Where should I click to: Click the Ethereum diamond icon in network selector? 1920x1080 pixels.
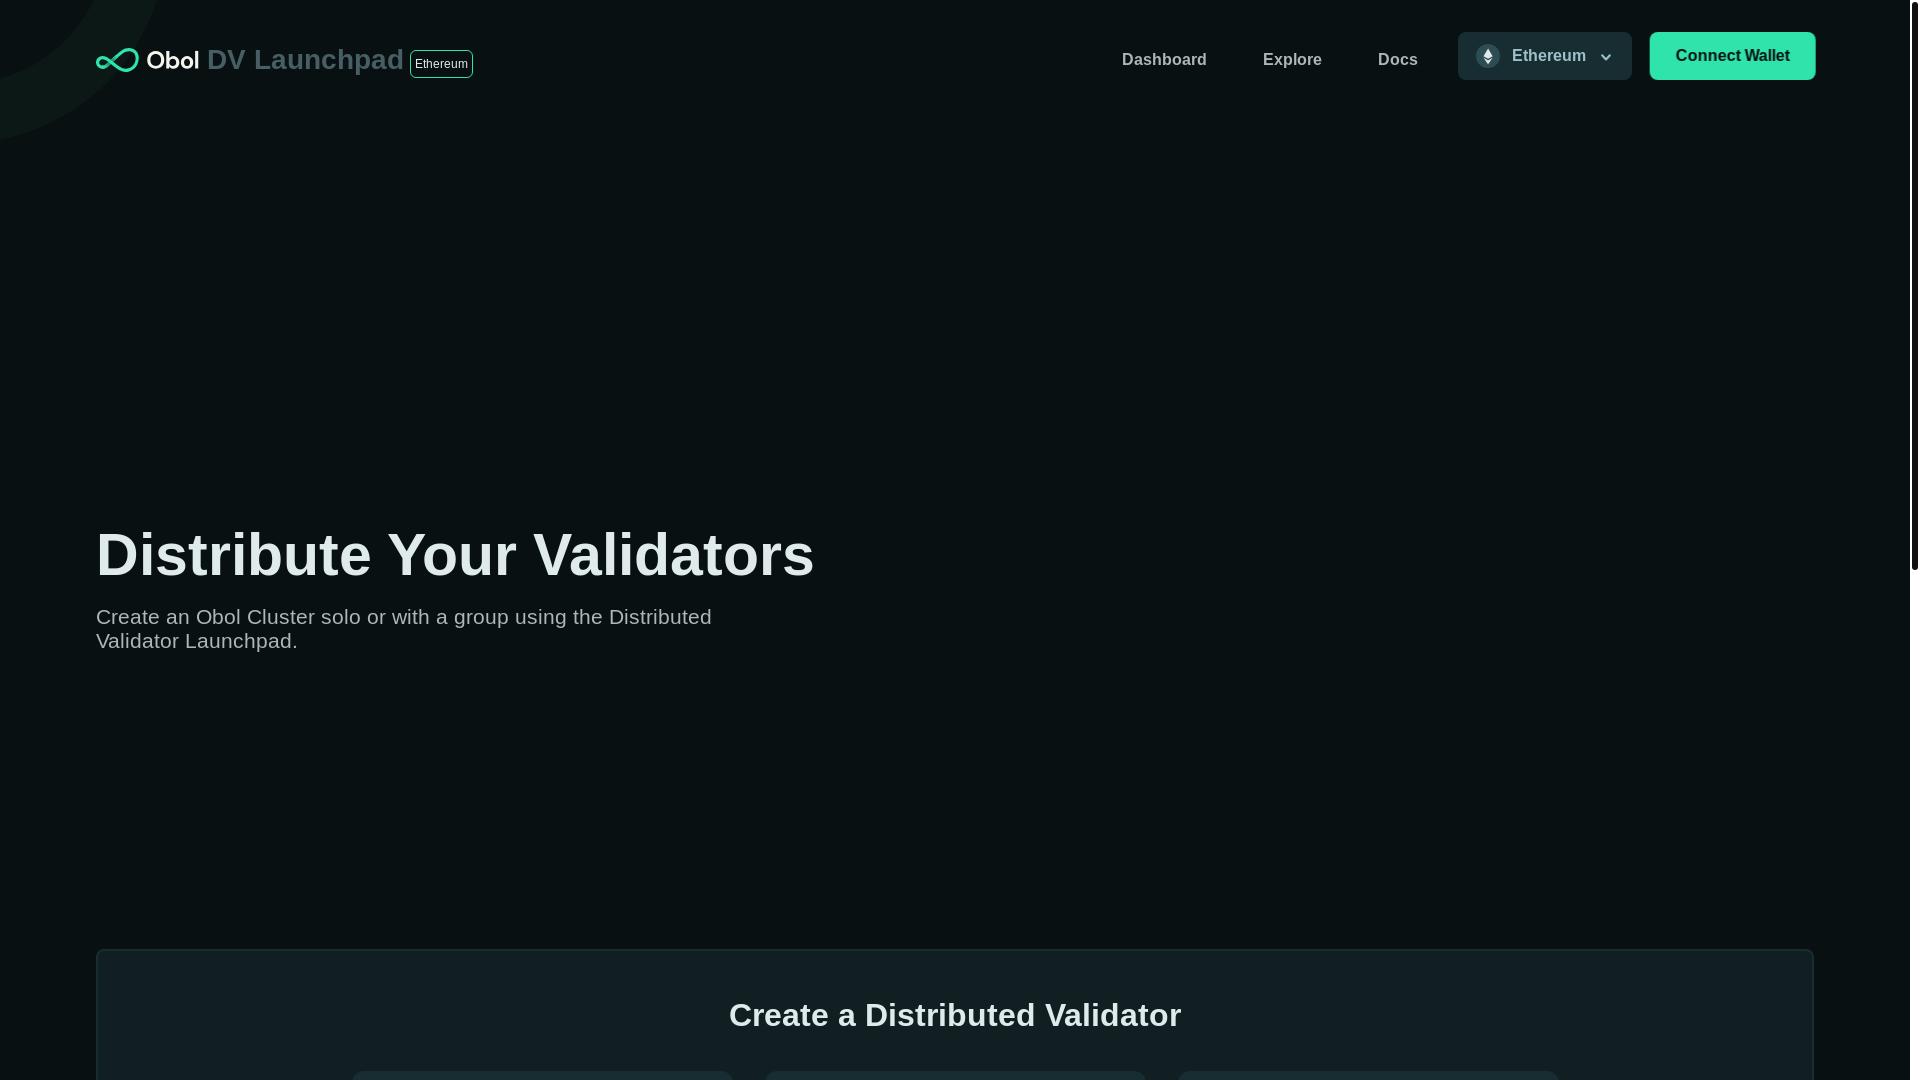tap(1488, 56)
